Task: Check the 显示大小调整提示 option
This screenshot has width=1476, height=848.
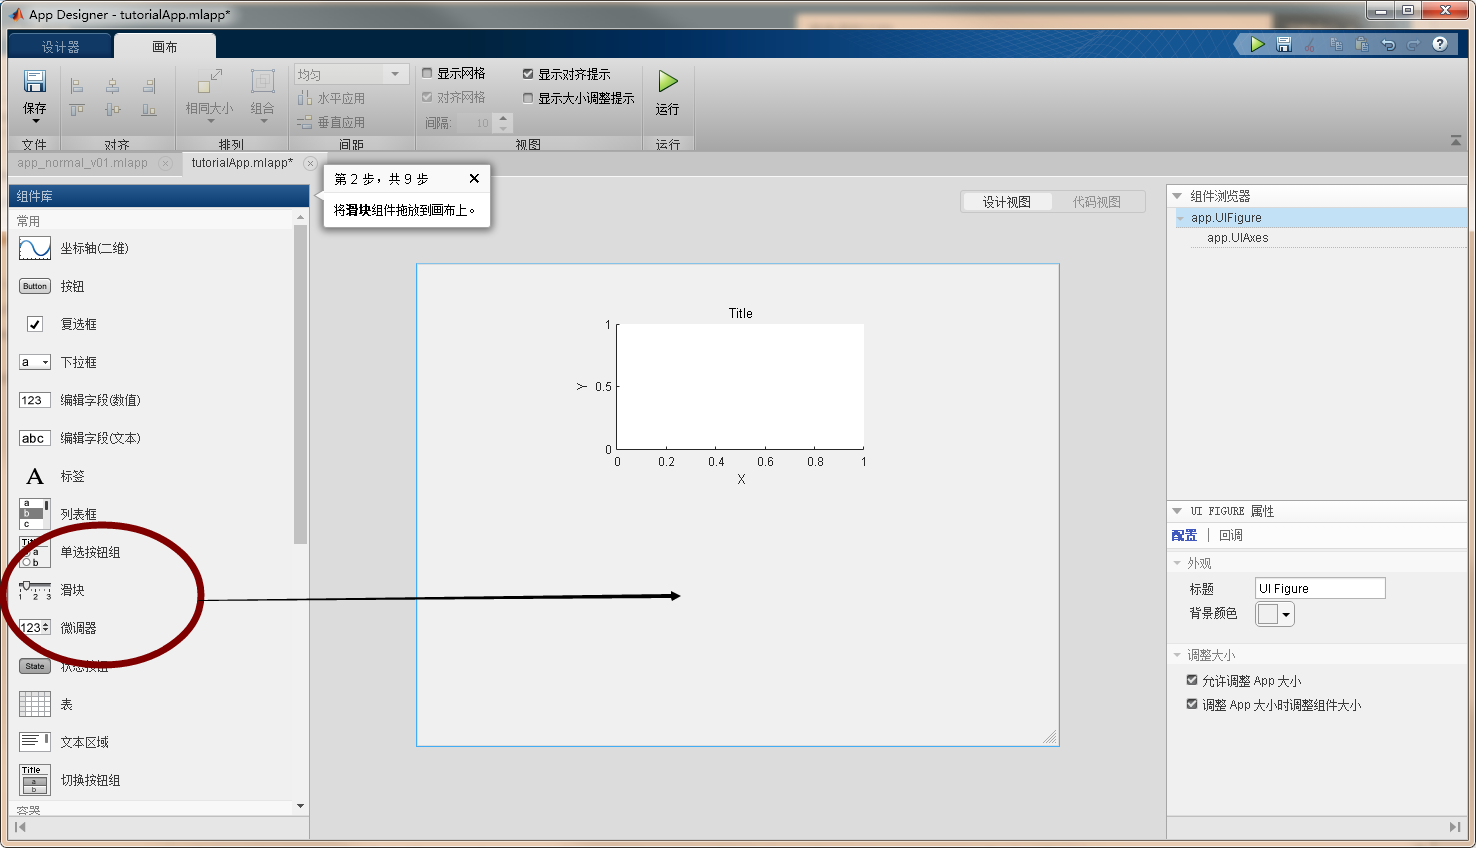Action: 529,97
